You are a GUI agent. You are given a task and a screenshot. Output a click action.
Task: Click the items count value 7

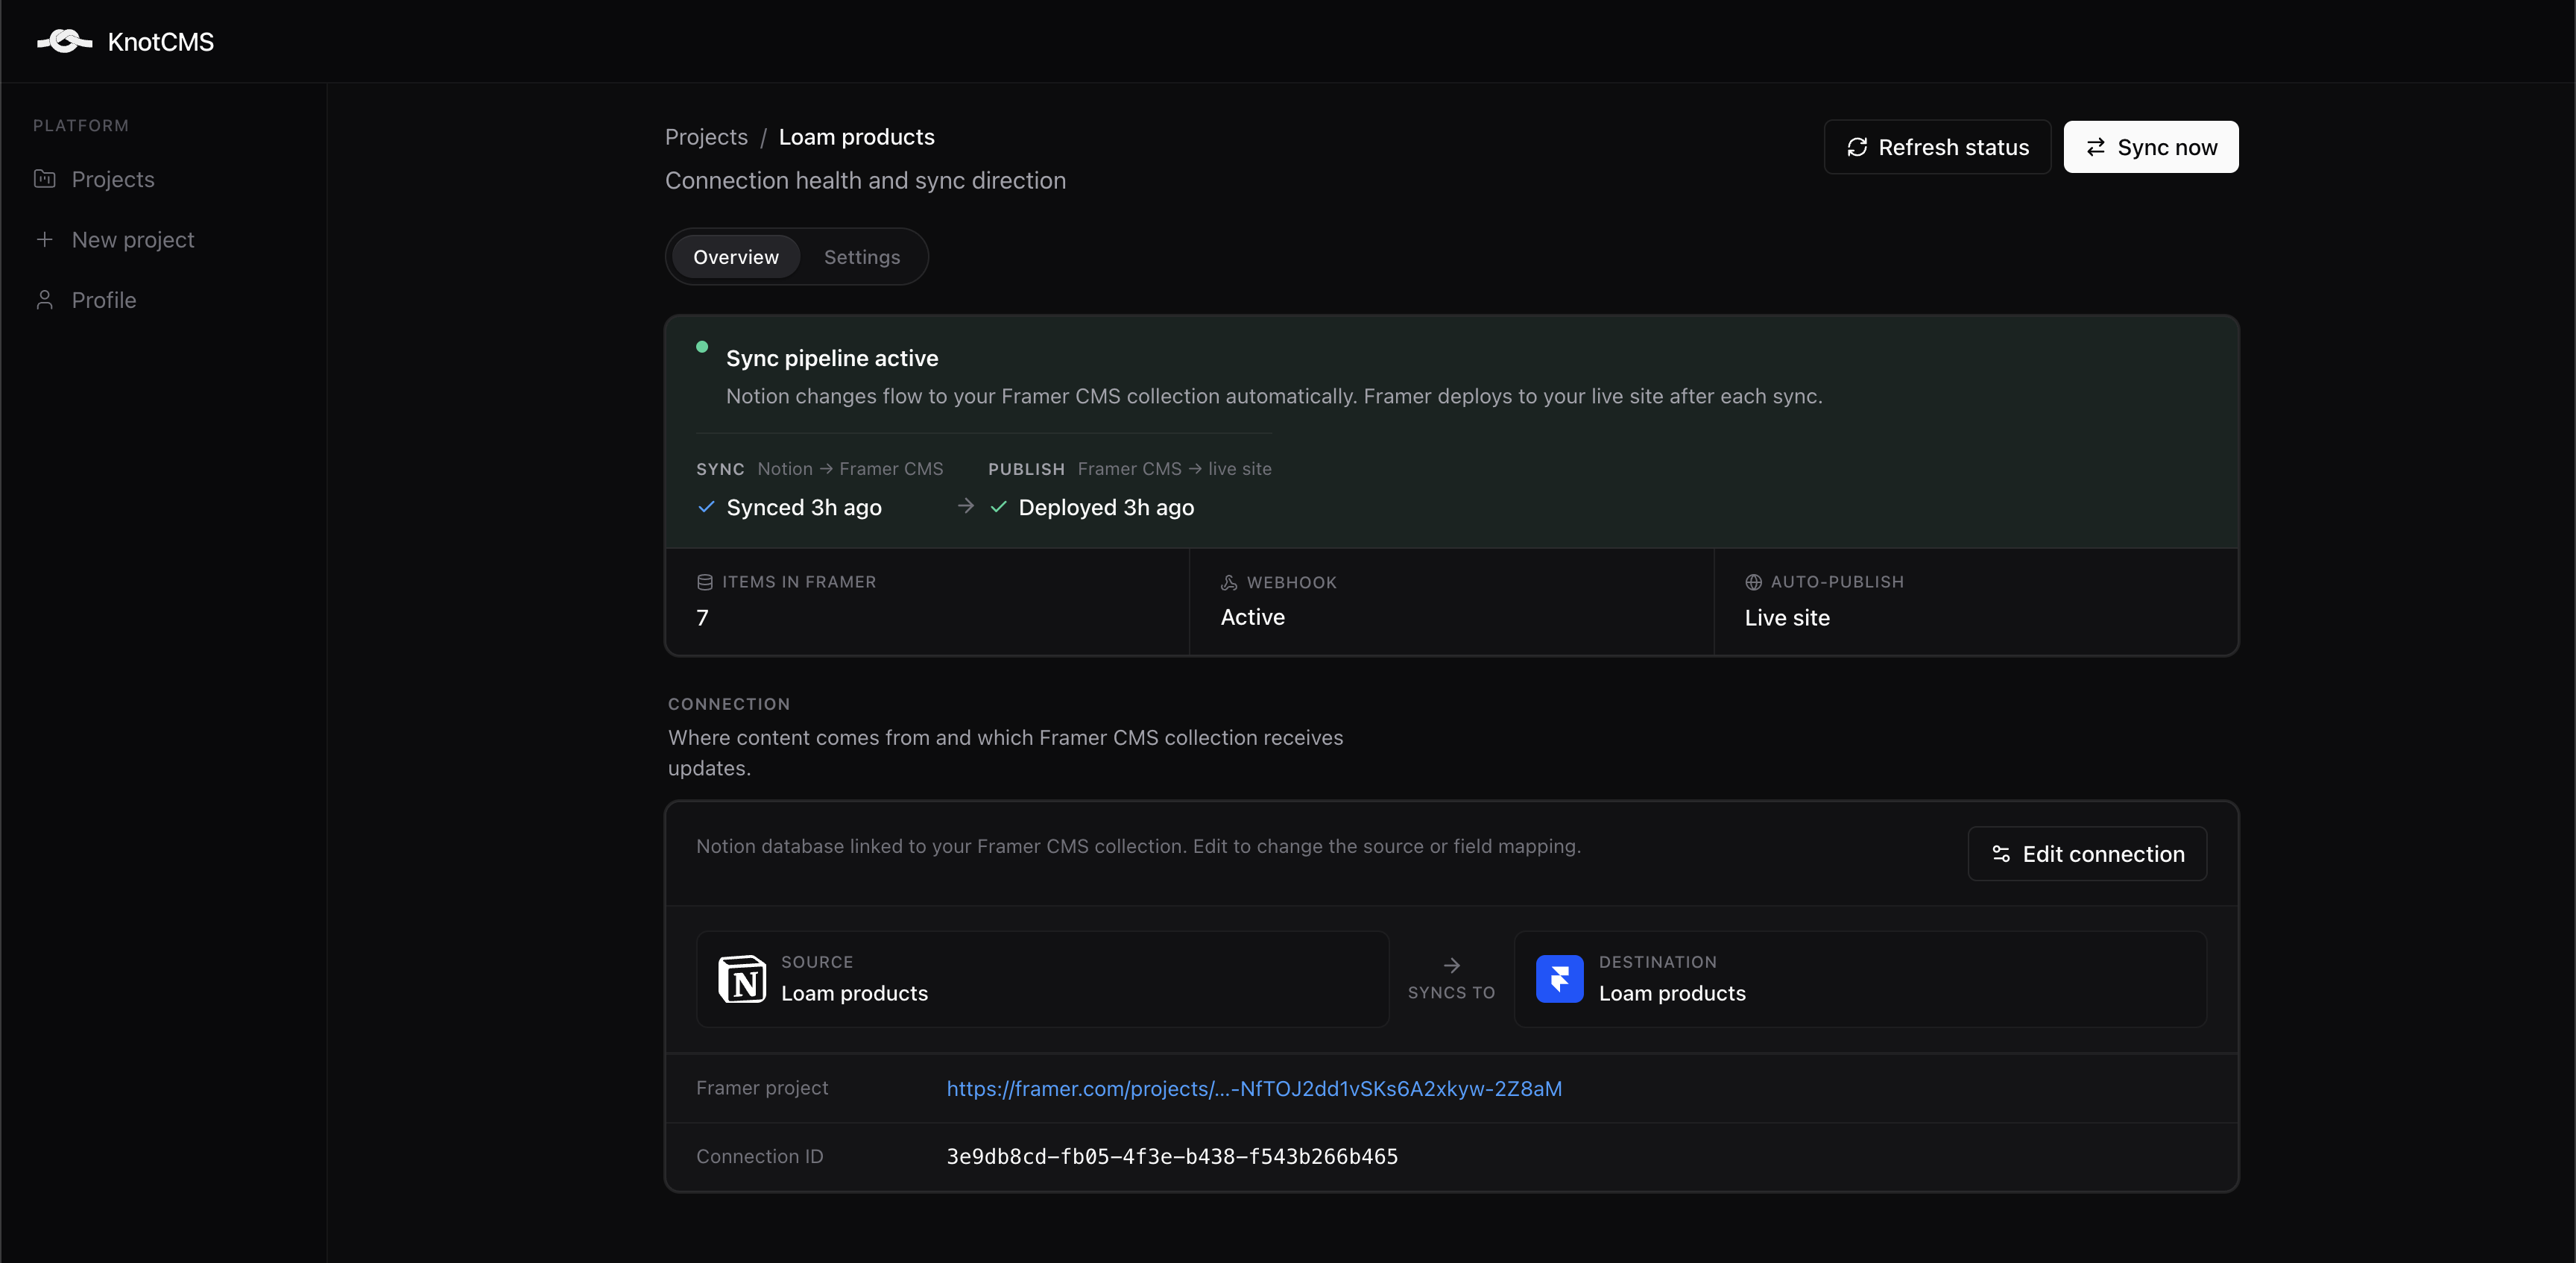(x=702, y=618)
